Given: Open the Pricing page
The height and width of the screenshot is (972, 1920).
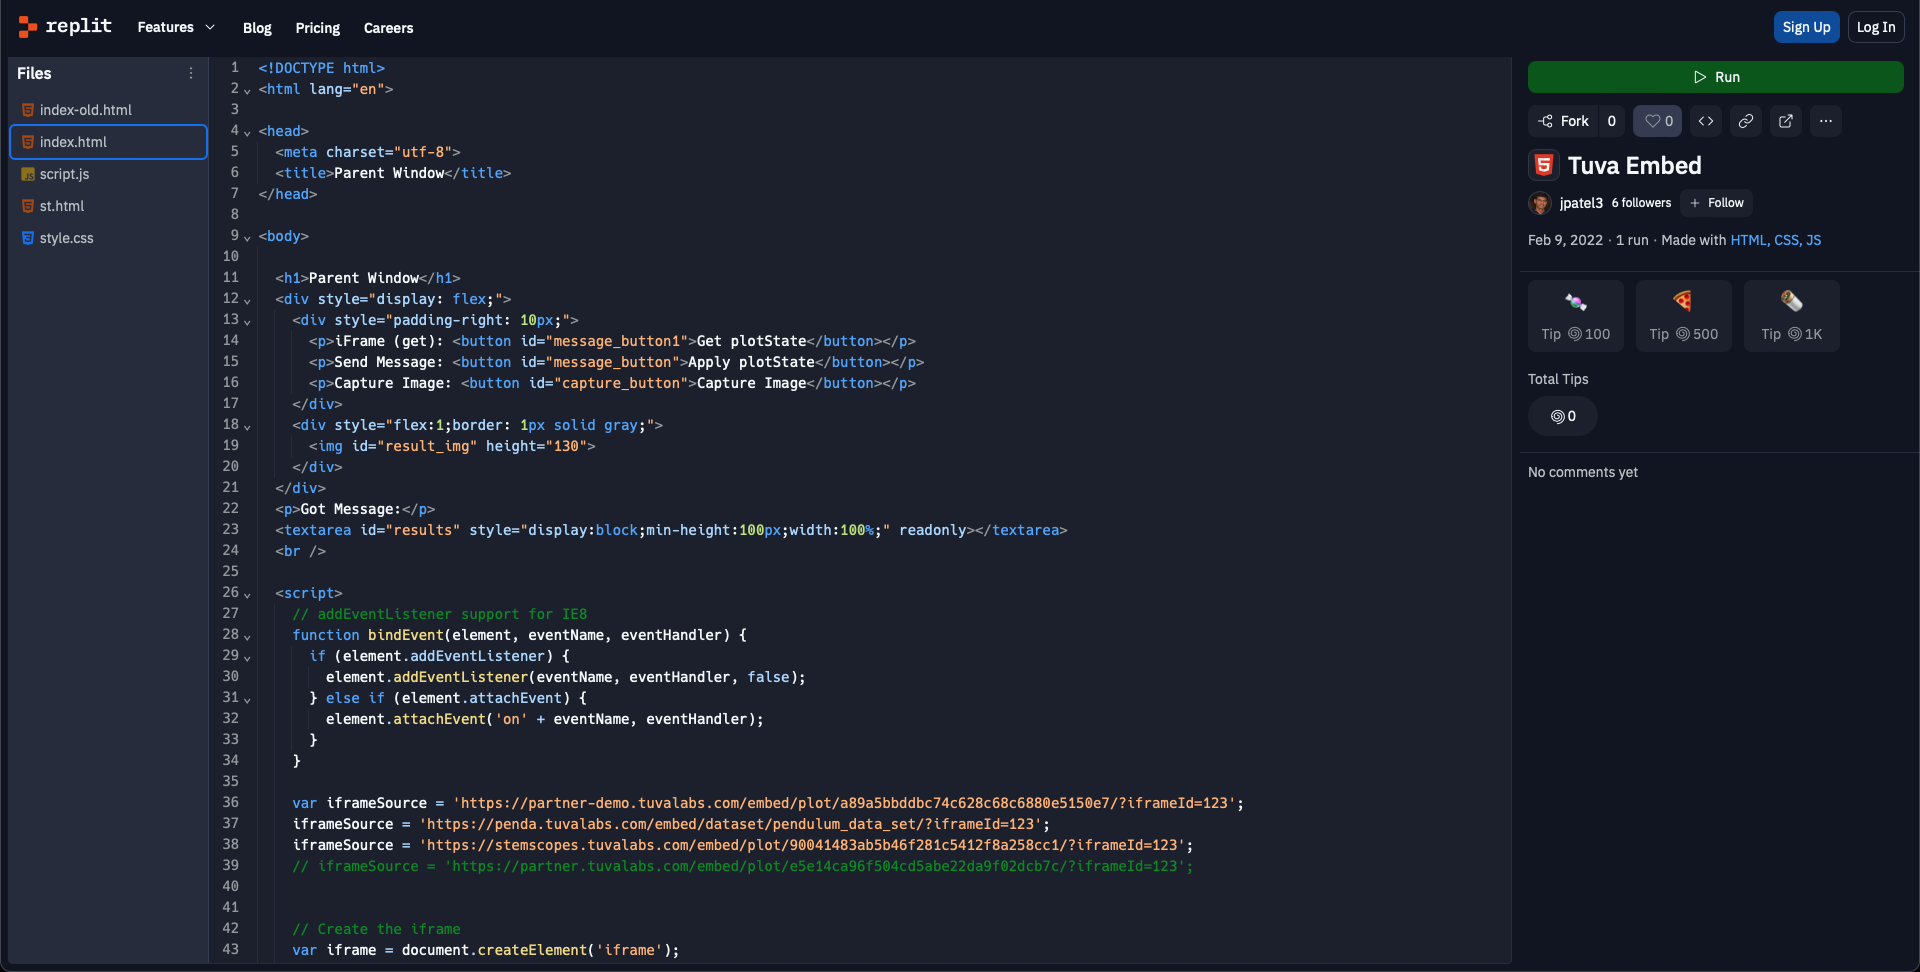Looking at the screenshot, I should point(318,28).
